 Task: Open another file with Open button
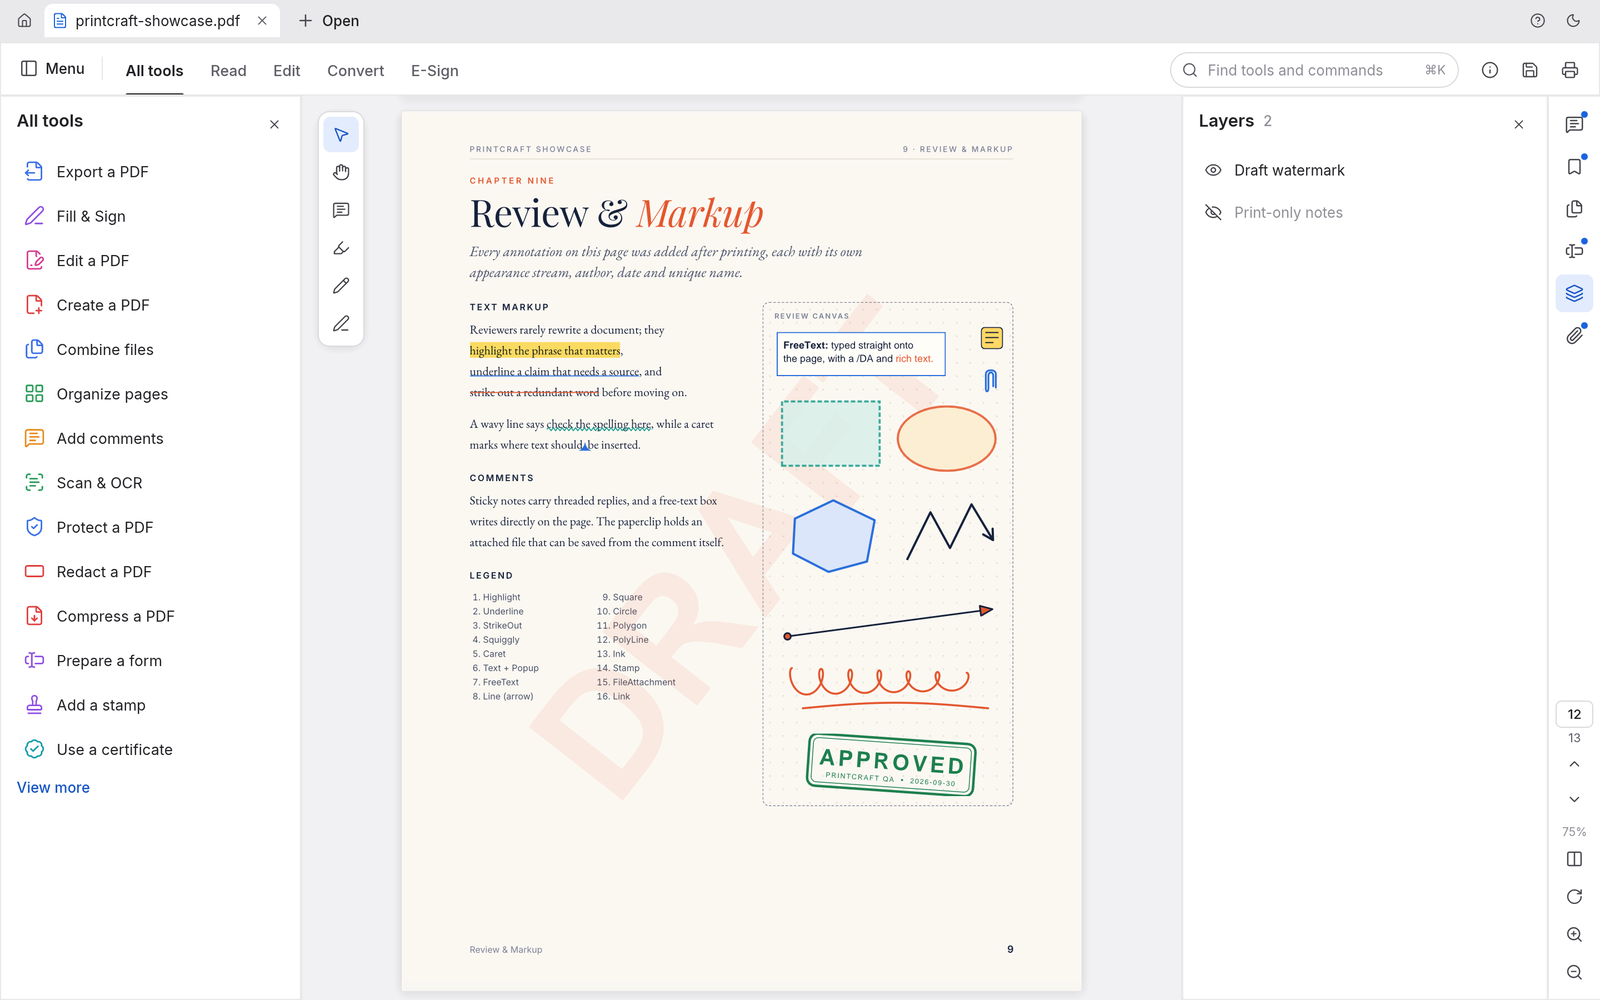click(329, 21)
